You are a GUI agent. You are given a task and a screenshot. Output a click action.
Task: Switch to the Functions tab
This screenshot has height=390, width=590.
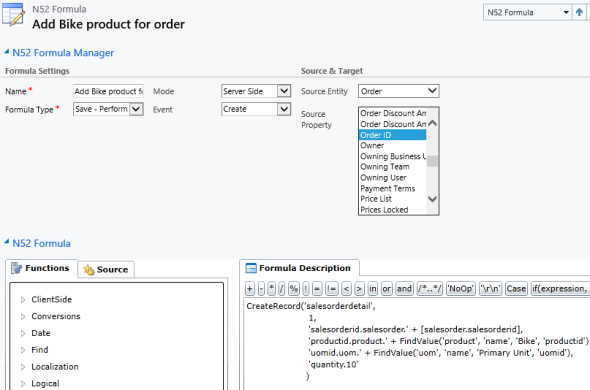pos(41,268)
